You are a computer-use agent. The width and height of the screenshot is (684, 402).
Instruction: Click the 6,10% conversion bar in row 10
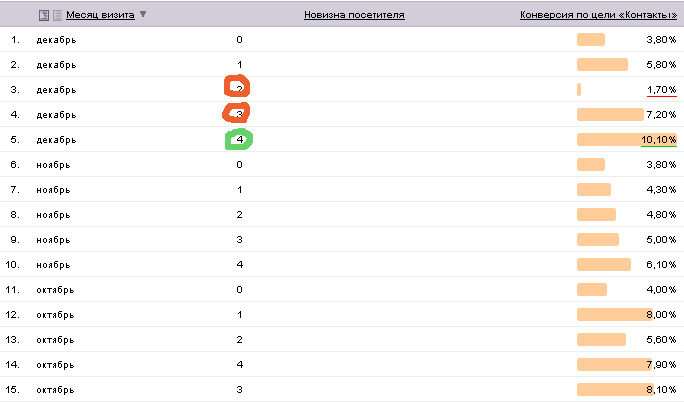tap(603, 264)
